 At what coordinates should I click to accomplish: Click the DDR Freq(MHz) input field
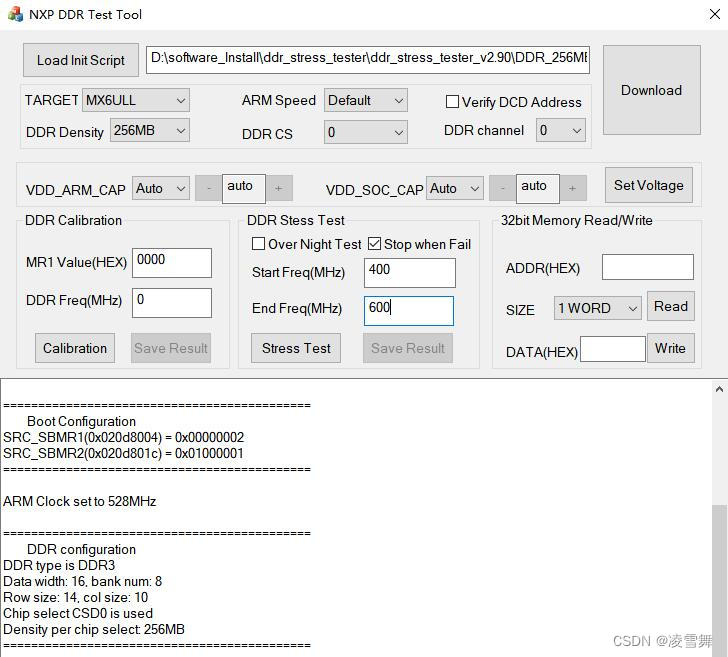coord(172,303)
